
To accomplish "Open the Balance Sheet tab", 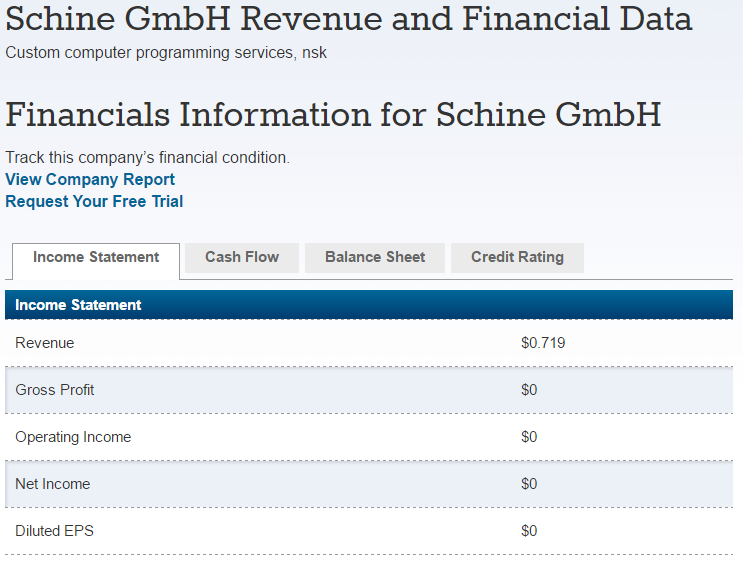I will point(375,258).
